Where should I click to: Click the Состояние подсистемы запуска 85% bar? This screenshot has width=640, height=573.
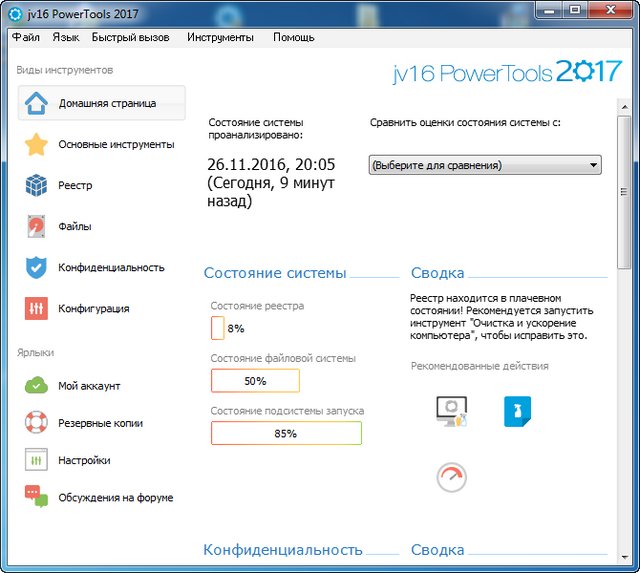[x=286, y=433]
